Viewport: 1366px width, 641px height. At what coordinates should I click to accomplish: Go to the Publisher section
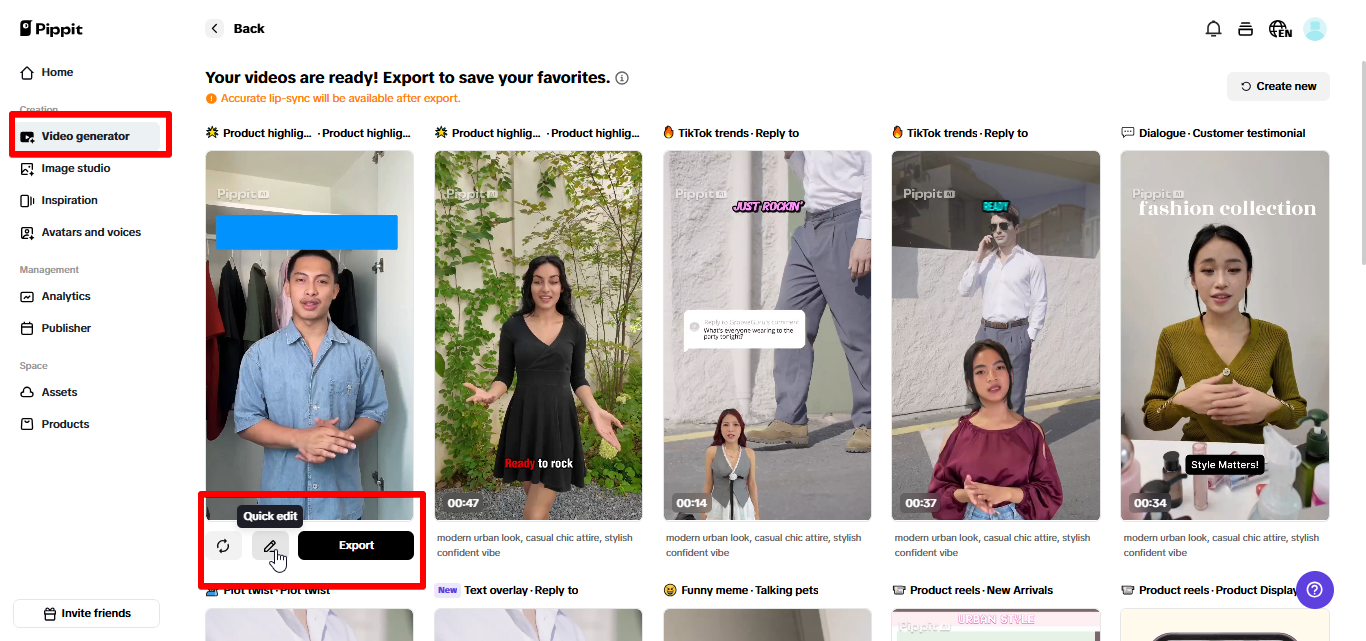[66, 328]
